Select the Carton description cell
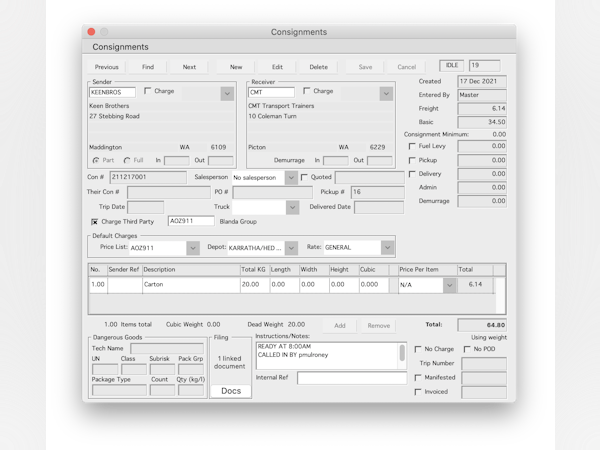Screen dimensions: 600x450 click(x=191, y=284)
